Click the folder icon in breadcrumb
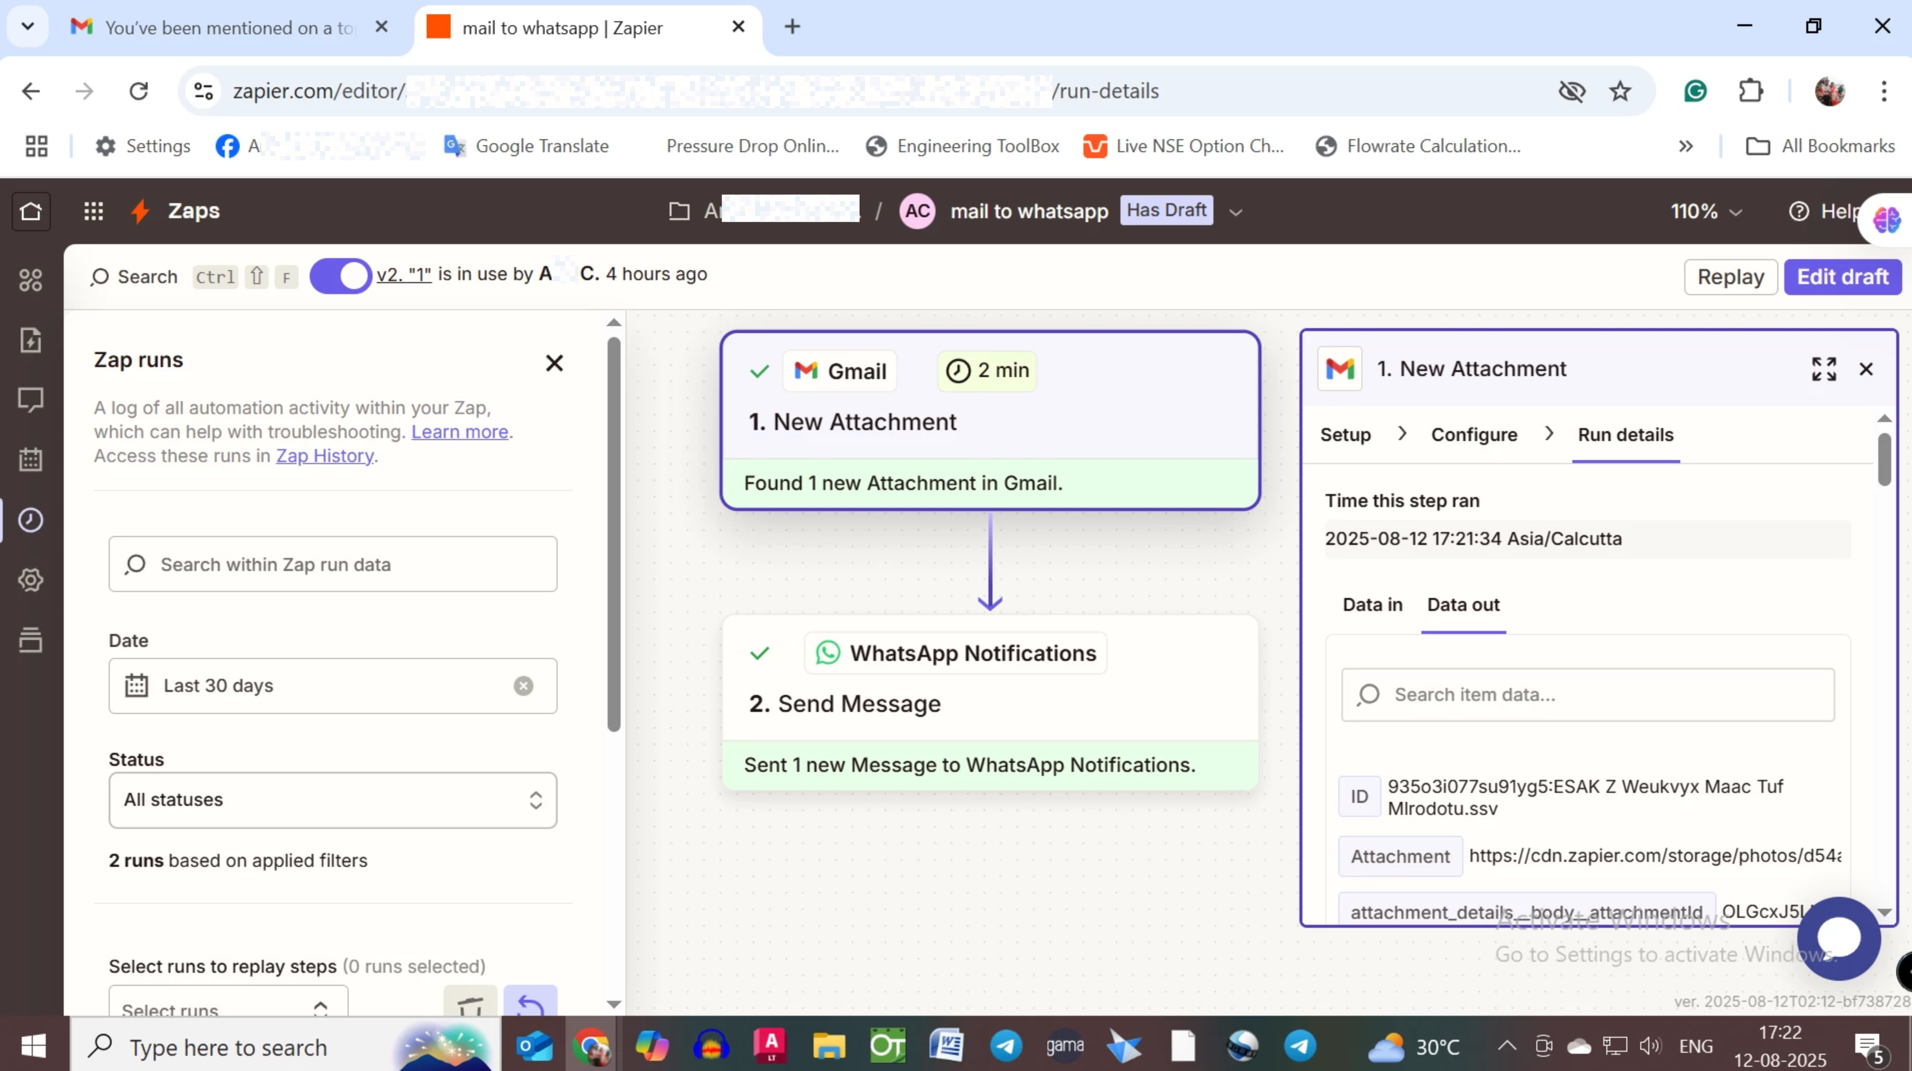1912x1071 pixels. click(679, 211)
